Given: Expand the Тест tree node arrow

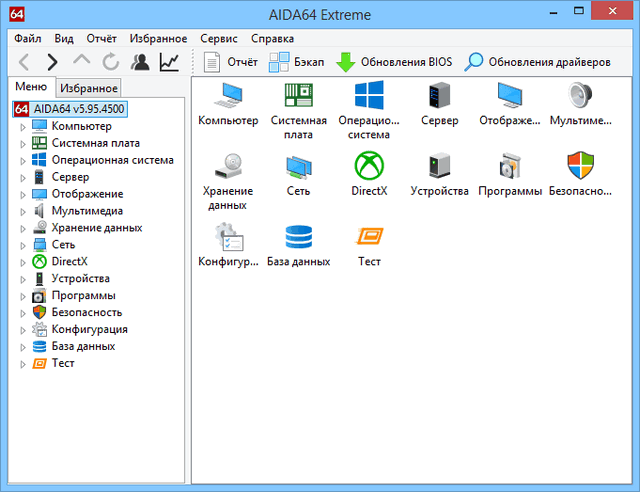Looking at the screenshot, I should point(23,364).
